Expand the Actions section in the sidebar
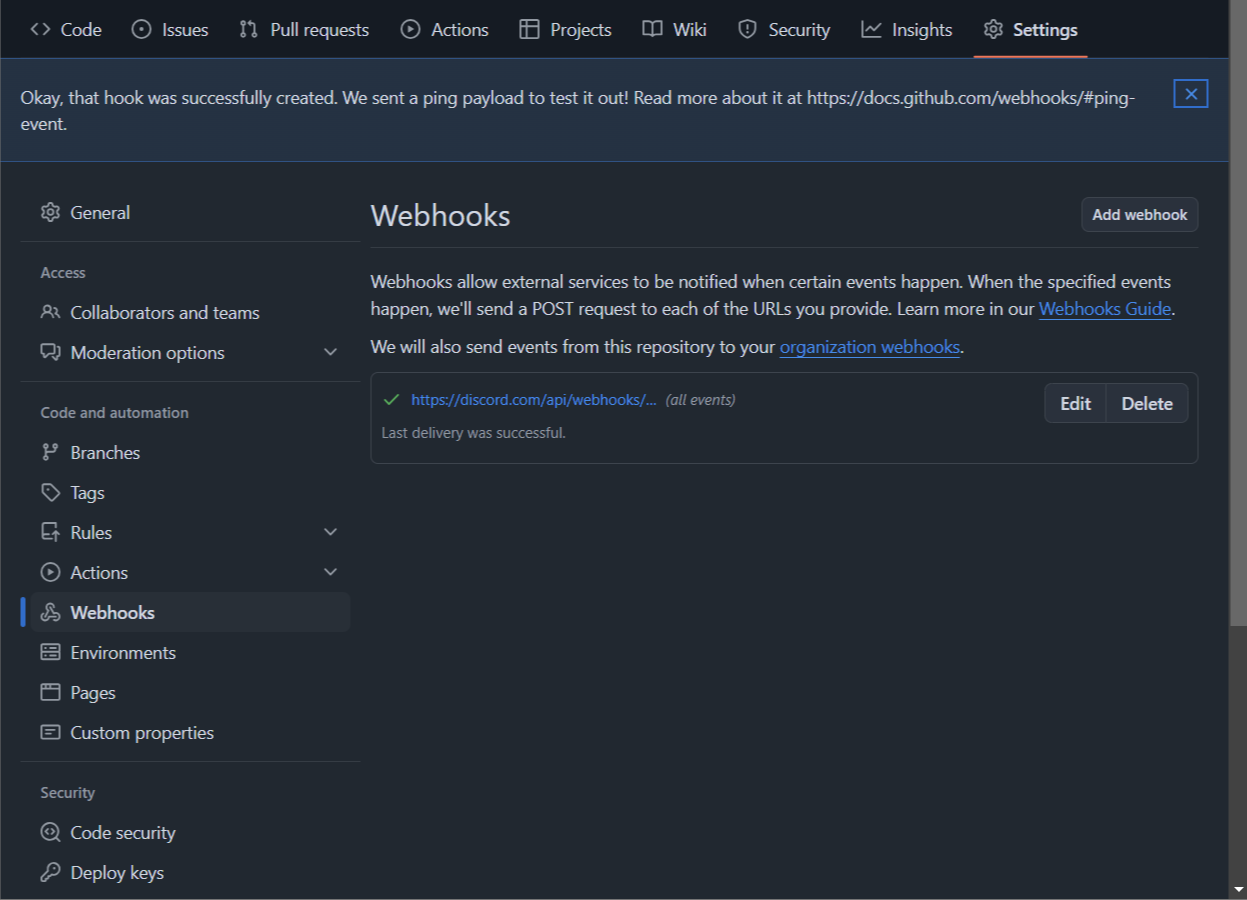The height and width of the screenshot is (900, 1247). tap(330, 571)
